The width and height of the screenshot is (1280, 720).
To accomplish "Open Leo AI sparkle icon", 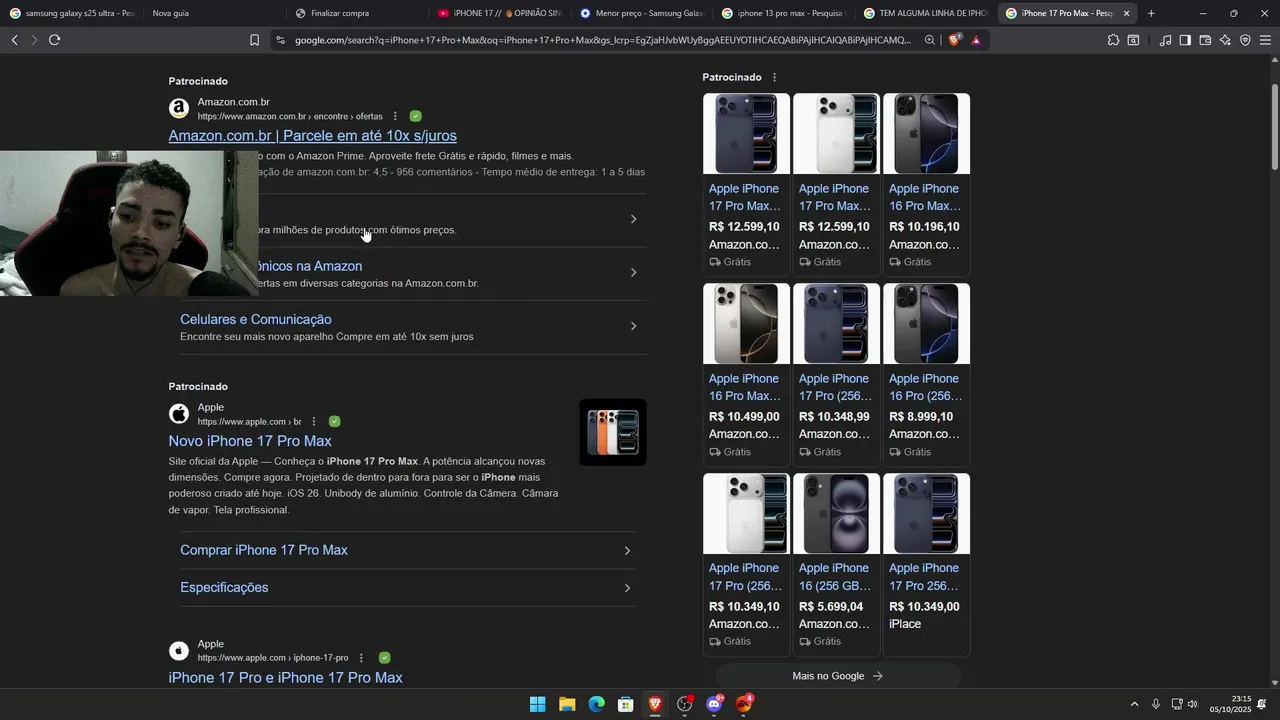I will (1225, 40).
